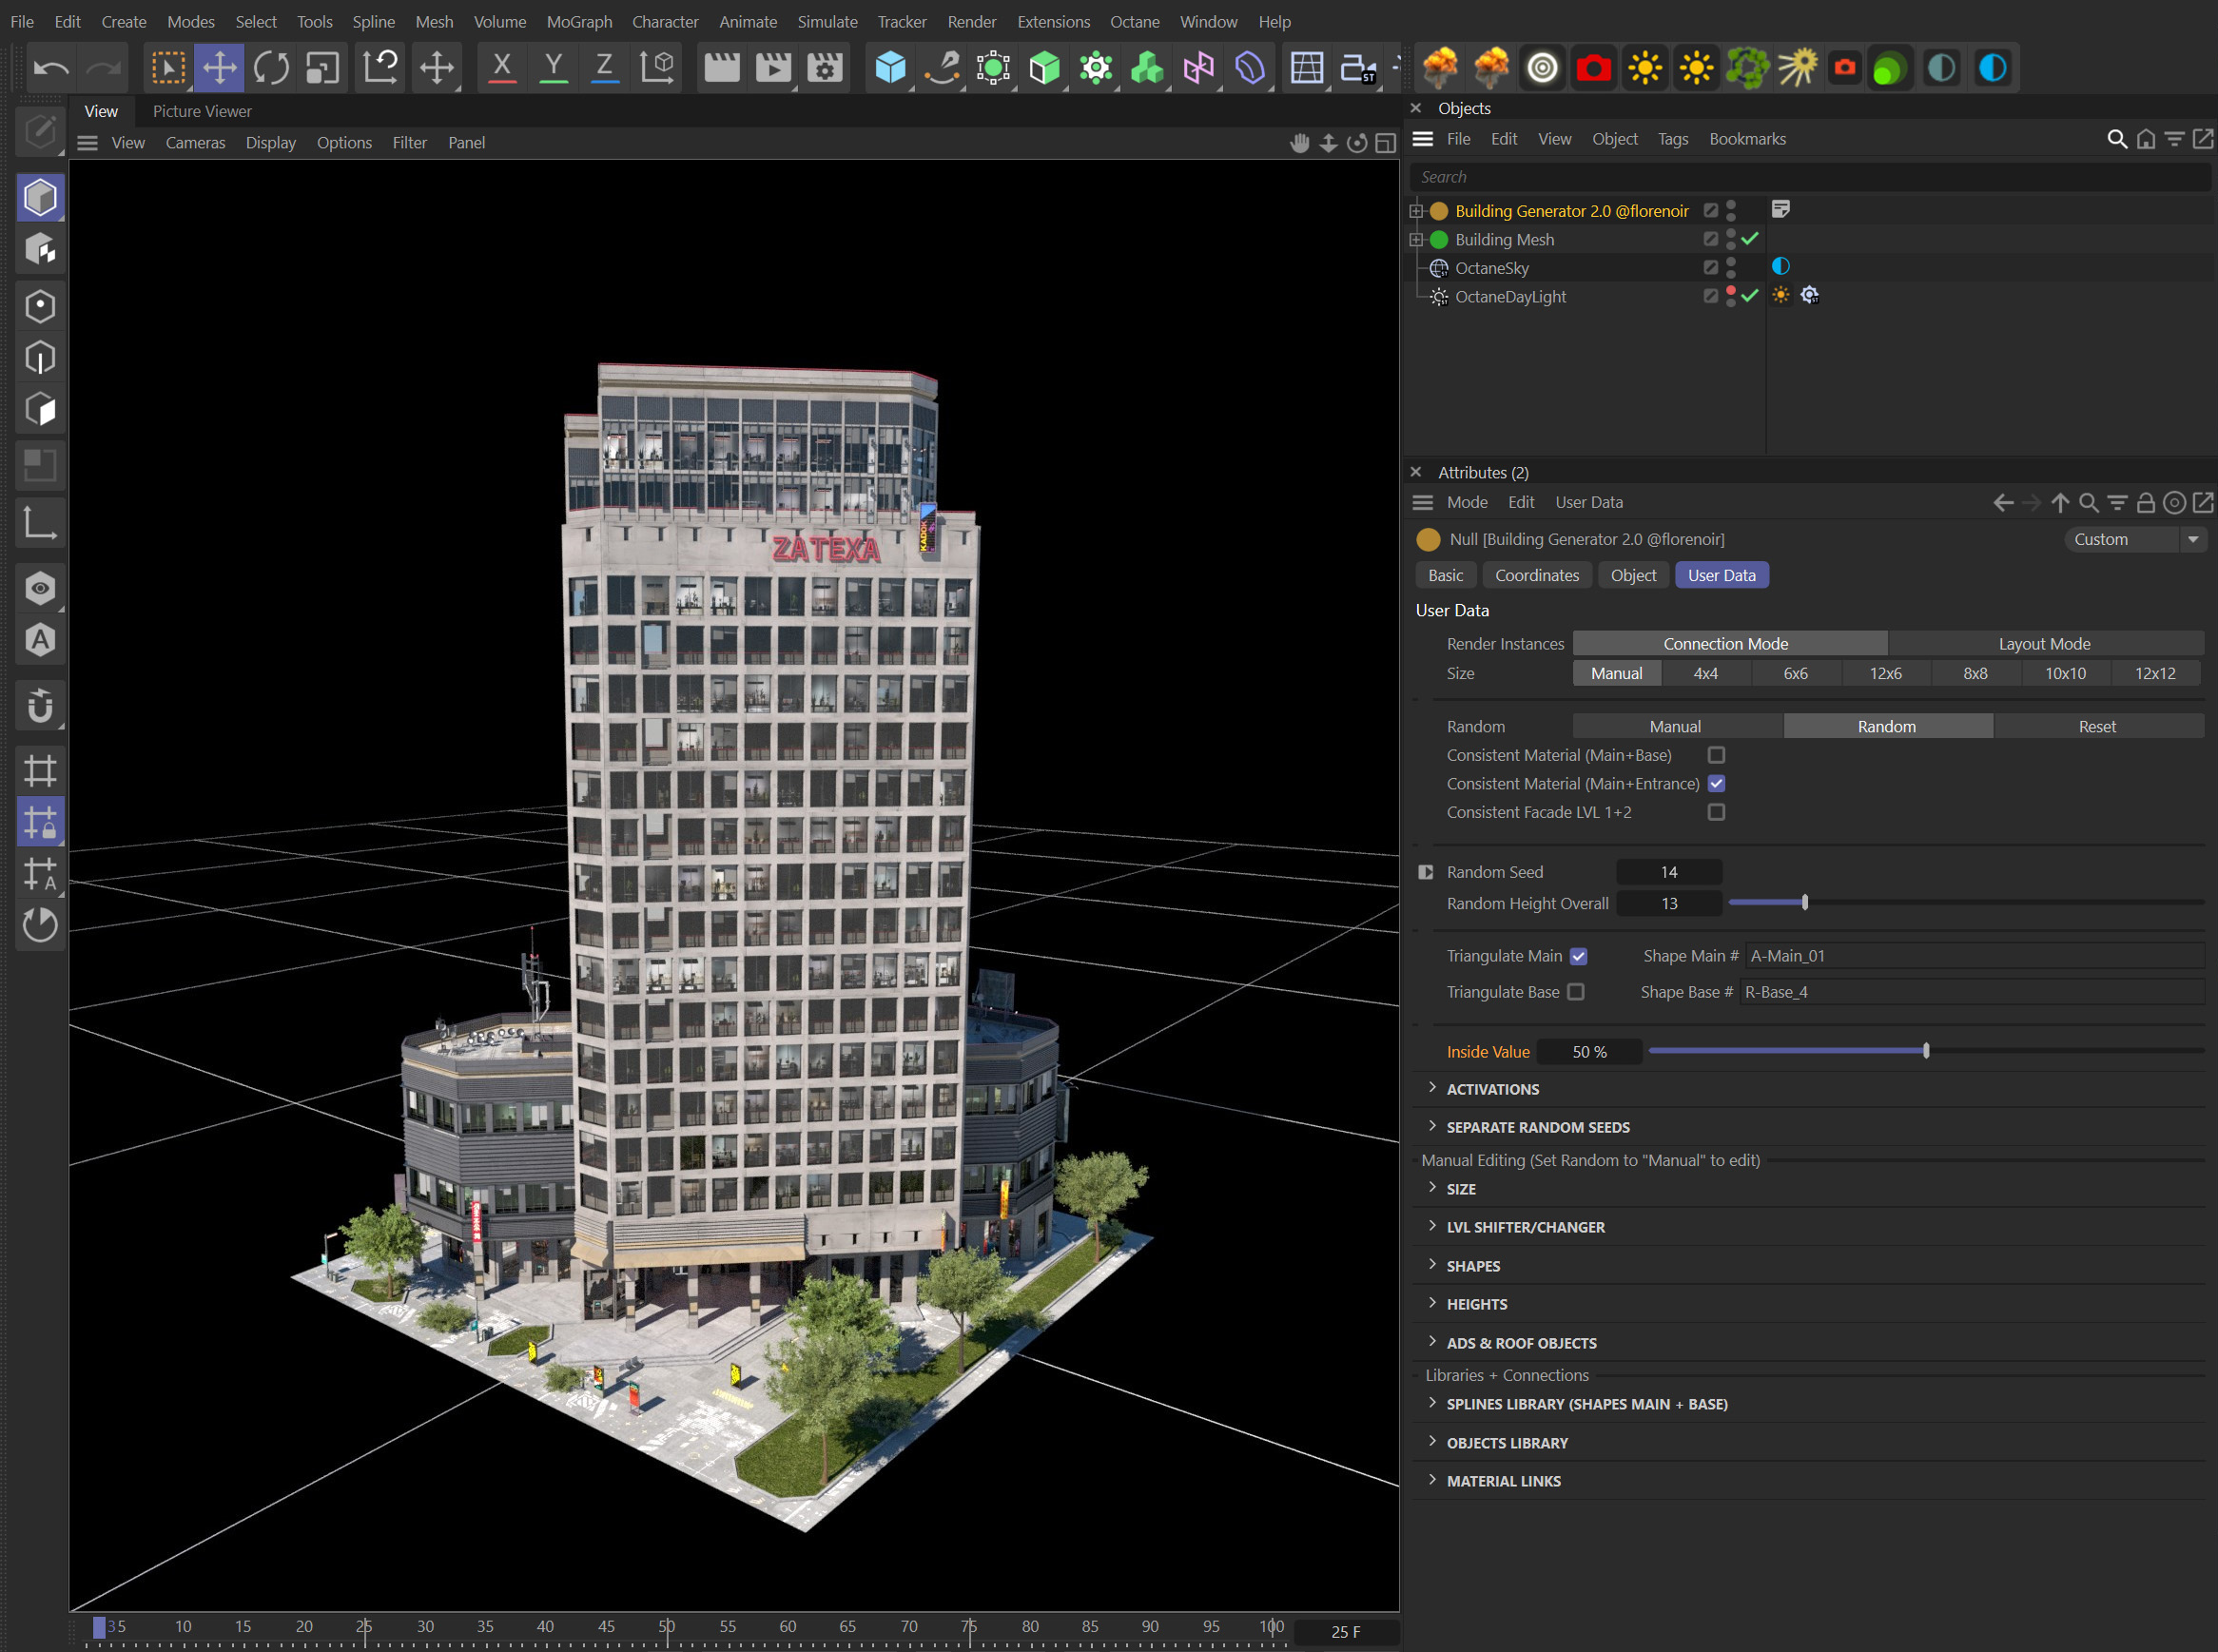This screenshot has height=1652, width=2218.
Task: Expand the ACTIVATIONS section
Action: 1492,1089
